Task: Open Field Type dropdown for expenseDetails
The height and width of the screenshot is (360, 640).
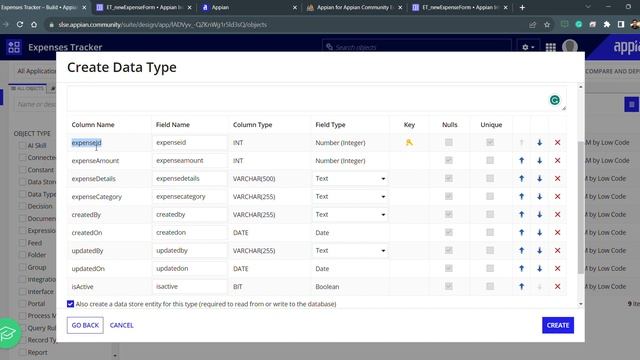Action: click(350, 179)
